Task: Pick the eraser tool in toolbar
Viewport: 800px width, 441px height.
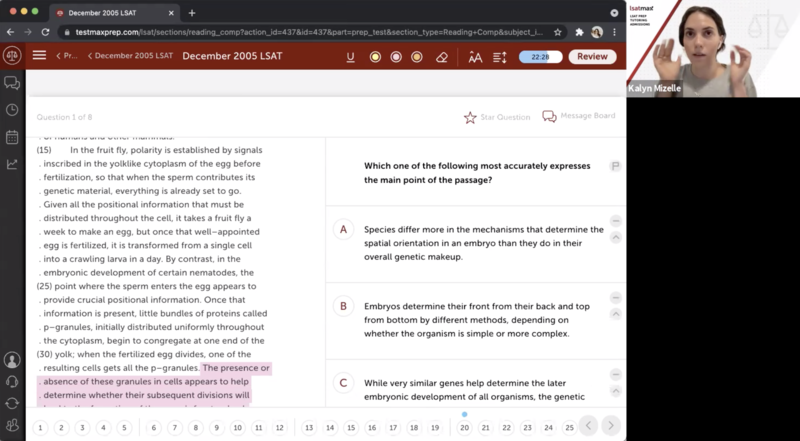Action: pos(441,57)
